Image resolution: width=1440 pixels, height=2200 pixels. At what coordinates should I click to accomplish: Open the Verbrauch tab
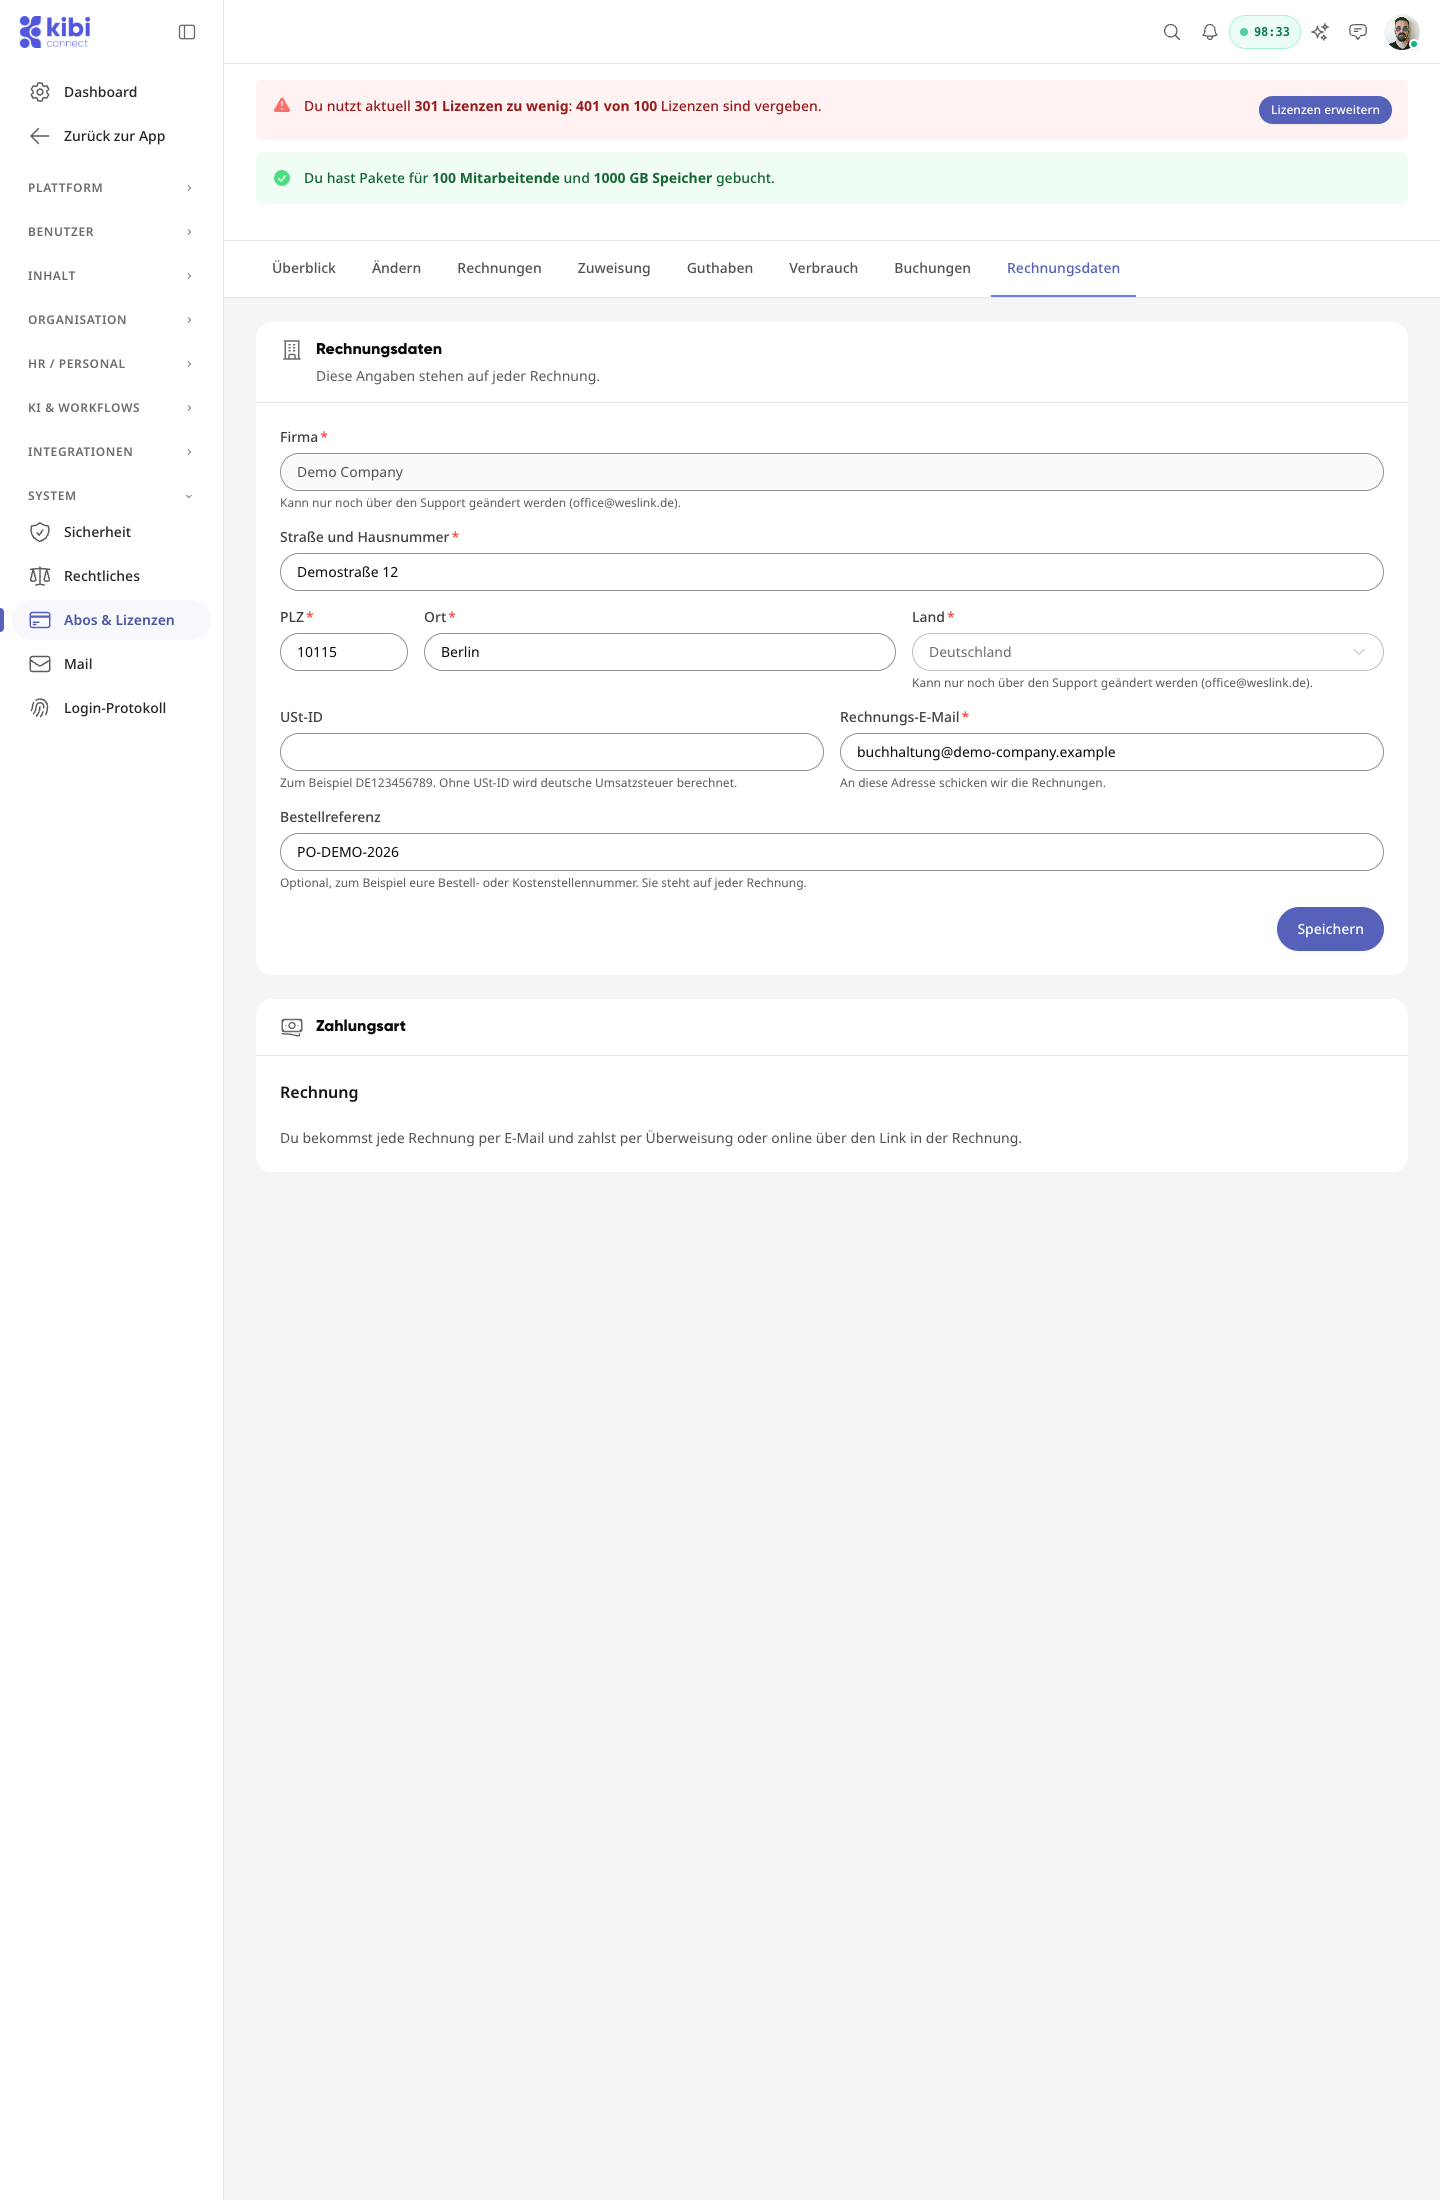823,268
